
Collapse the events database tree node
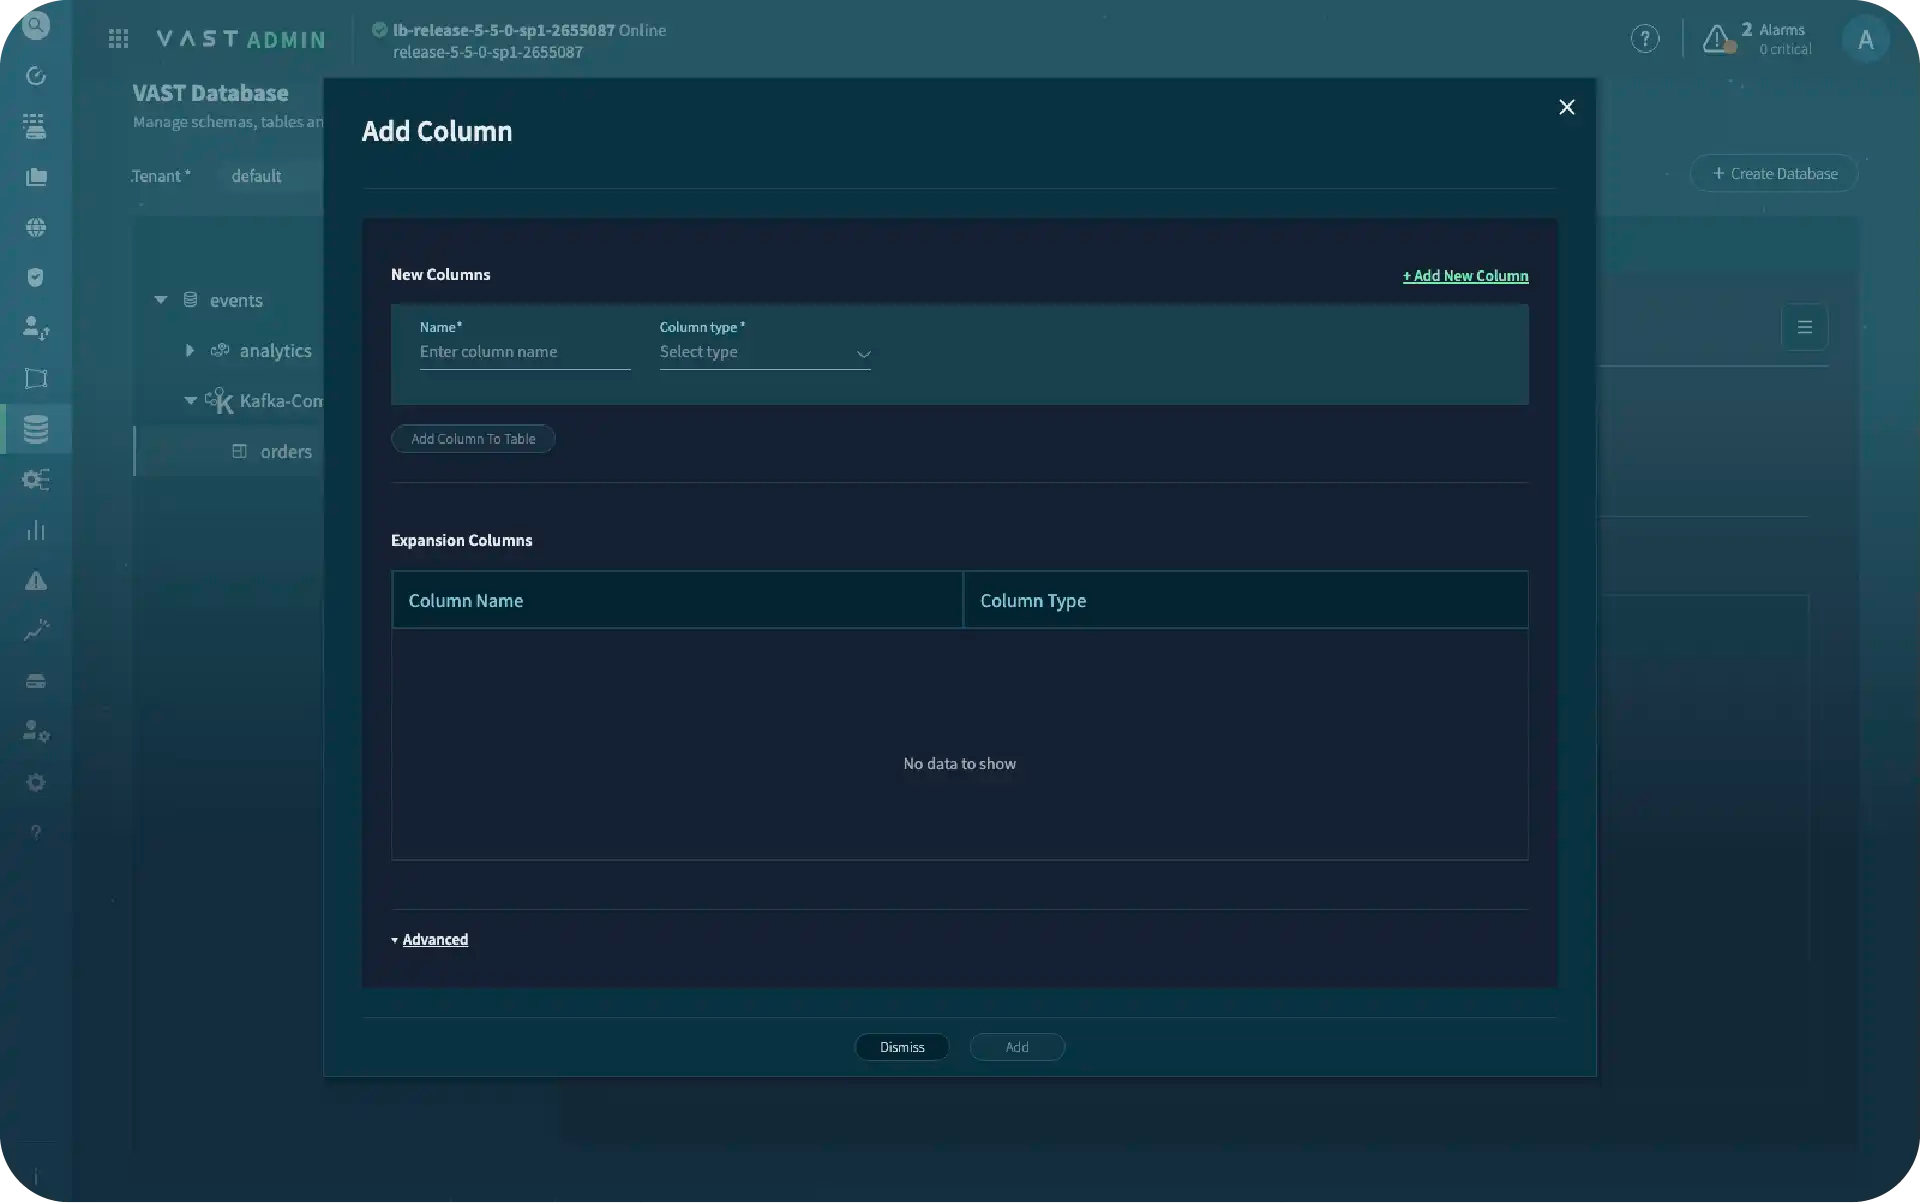click(161, 300)
